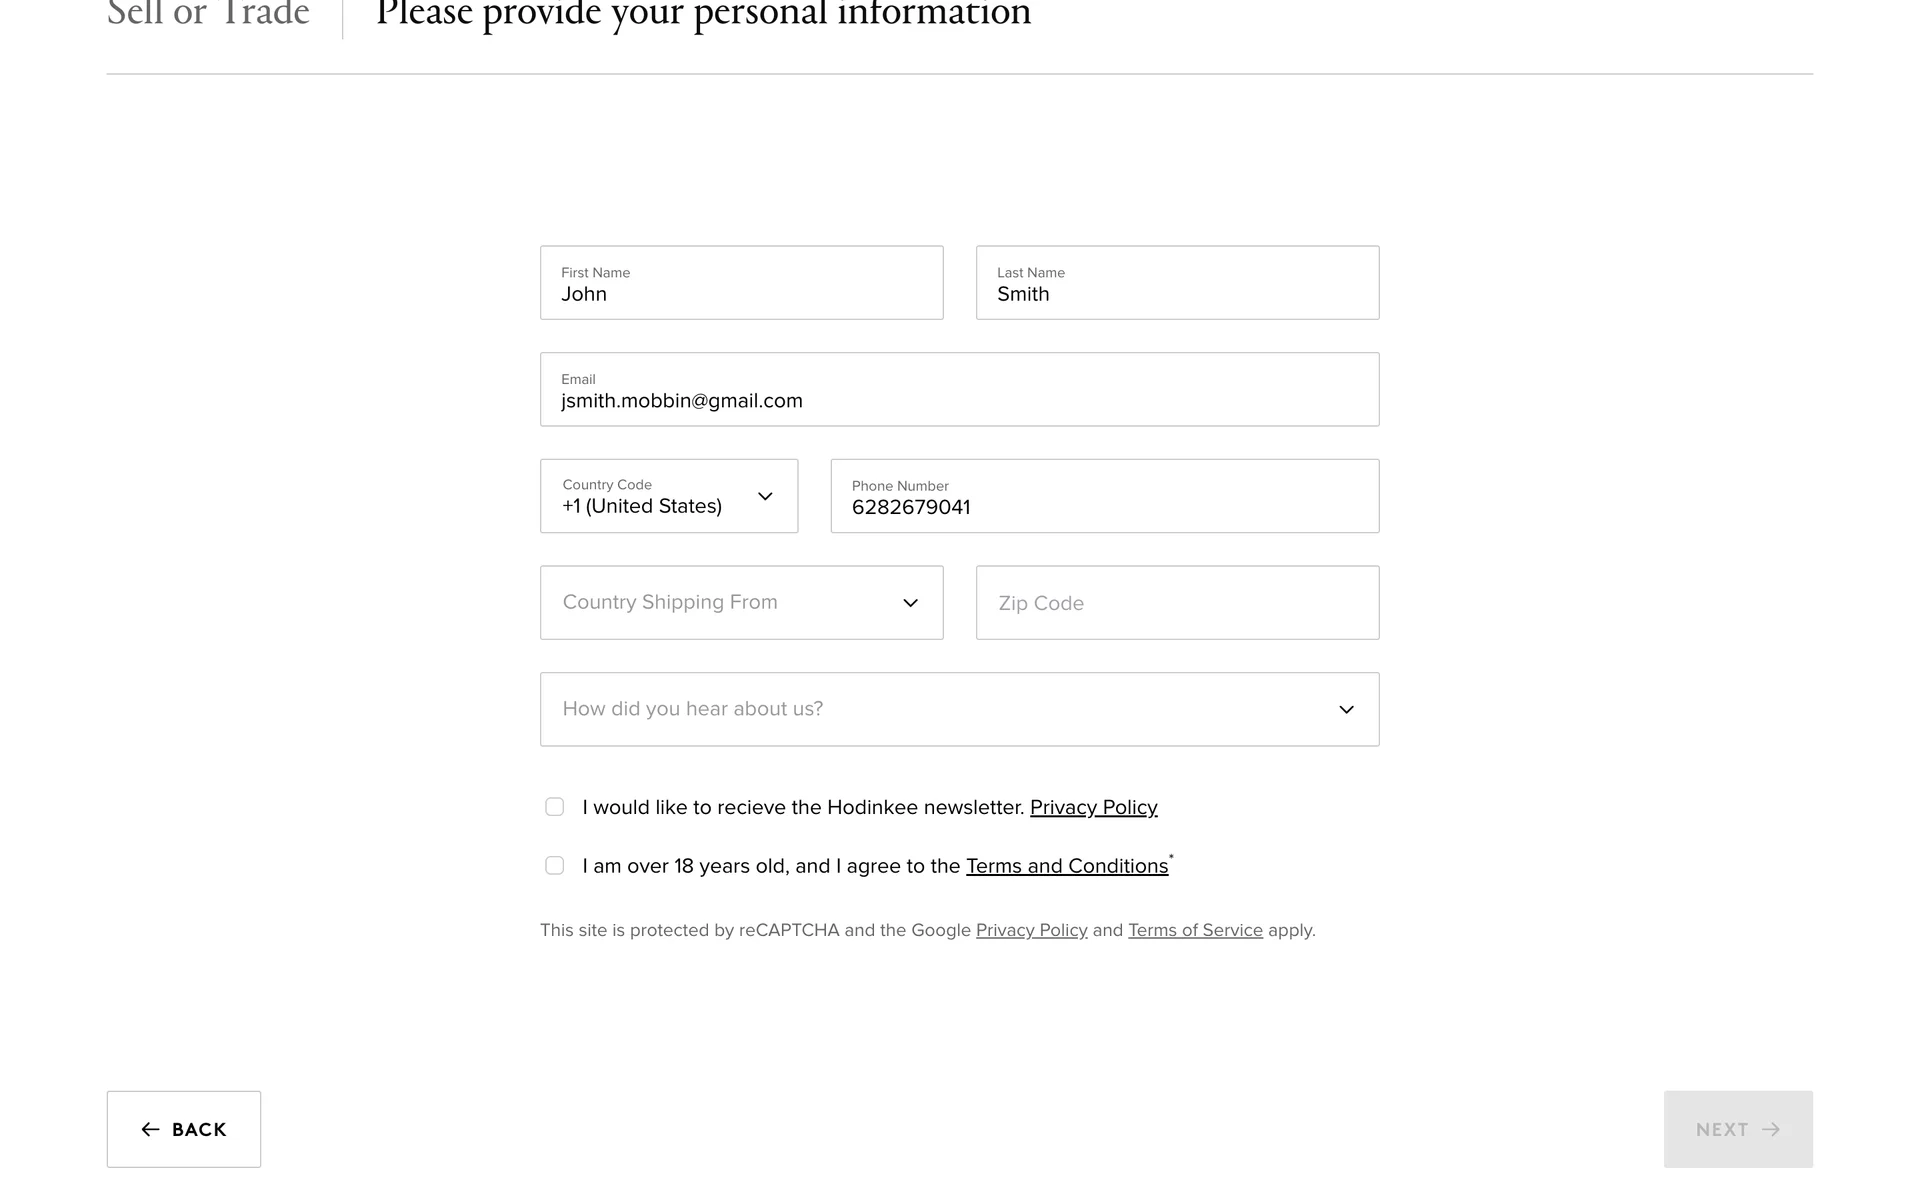Open newsletter Privacy Policy link

1093,808
